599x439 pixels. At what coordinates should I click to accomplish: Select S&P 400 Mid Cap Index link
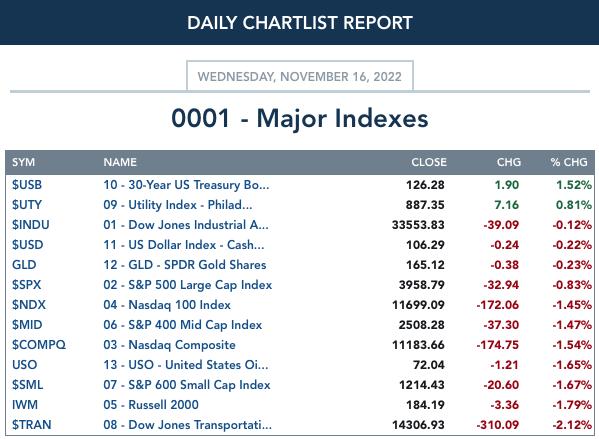coord(183,325)
